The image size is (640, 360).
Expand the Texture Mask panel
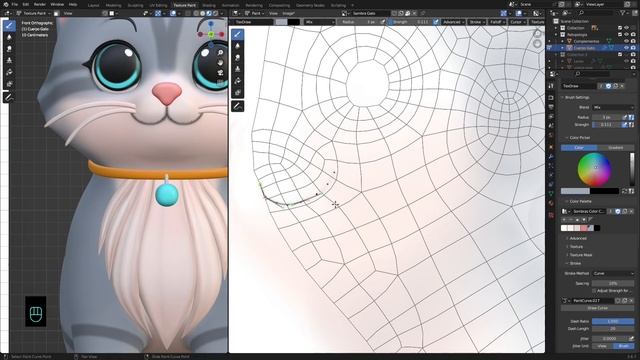[x=581, y=255]
